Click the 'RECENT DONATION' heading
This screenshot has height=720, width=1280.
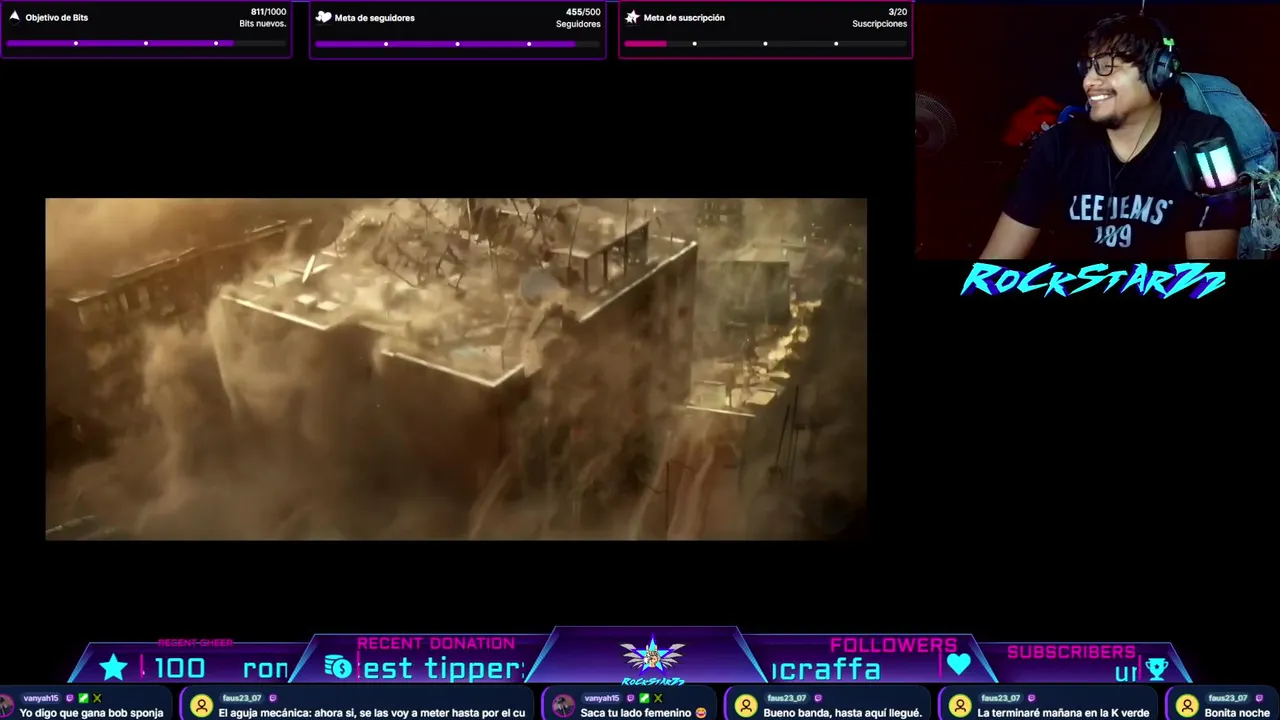click(436, 643)
